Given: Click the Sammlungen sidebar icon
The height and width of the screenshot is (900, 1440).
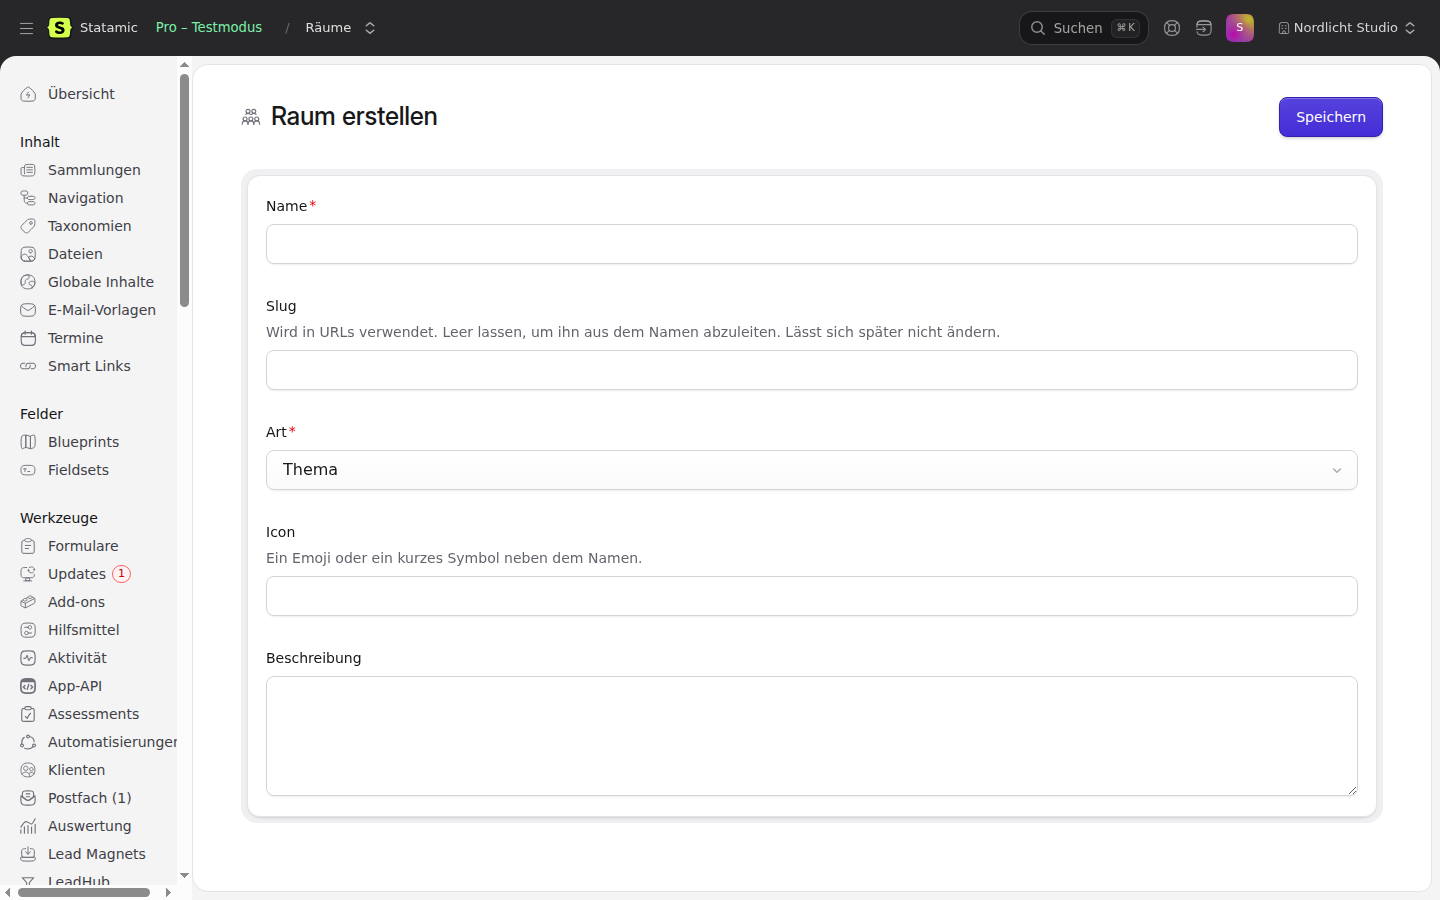Looking at the screenshot, I should pos(28,170).
